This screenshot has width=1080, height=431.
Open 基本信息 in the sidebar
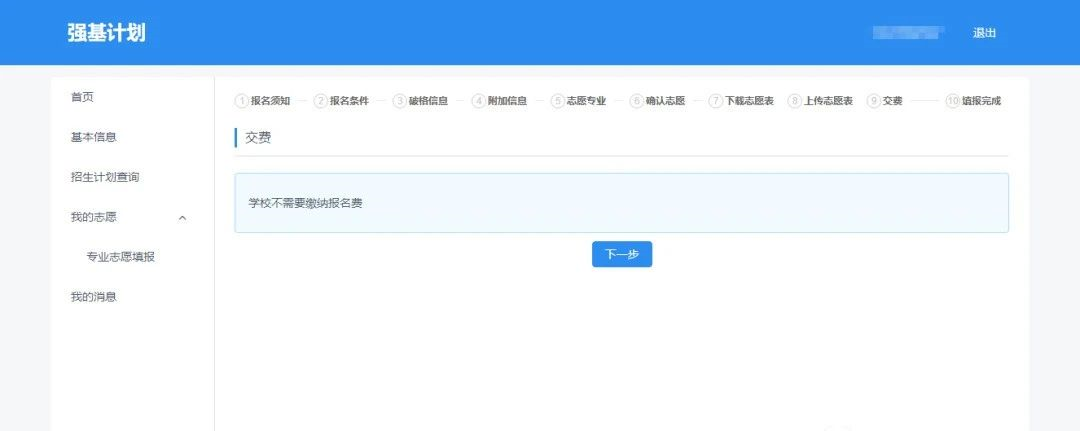click(x=93, y=137)
